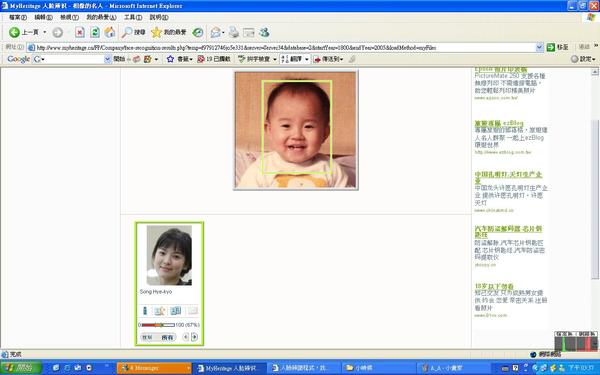Open the ezBlog advertisement link
Image resolution: width=600 pixels, height=375 pixels.
point(499,123)
